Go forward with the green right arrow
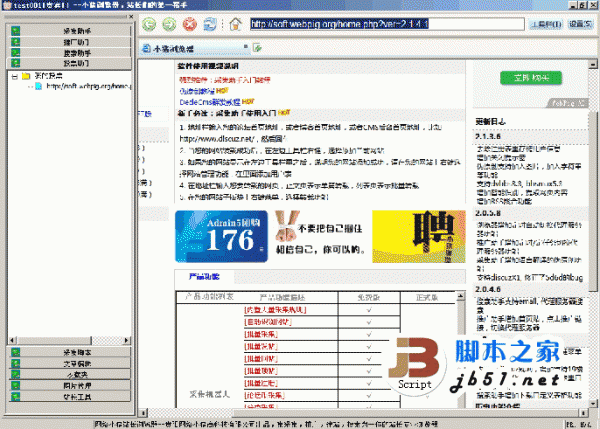600x429 pixels. [x=169, y=24]
